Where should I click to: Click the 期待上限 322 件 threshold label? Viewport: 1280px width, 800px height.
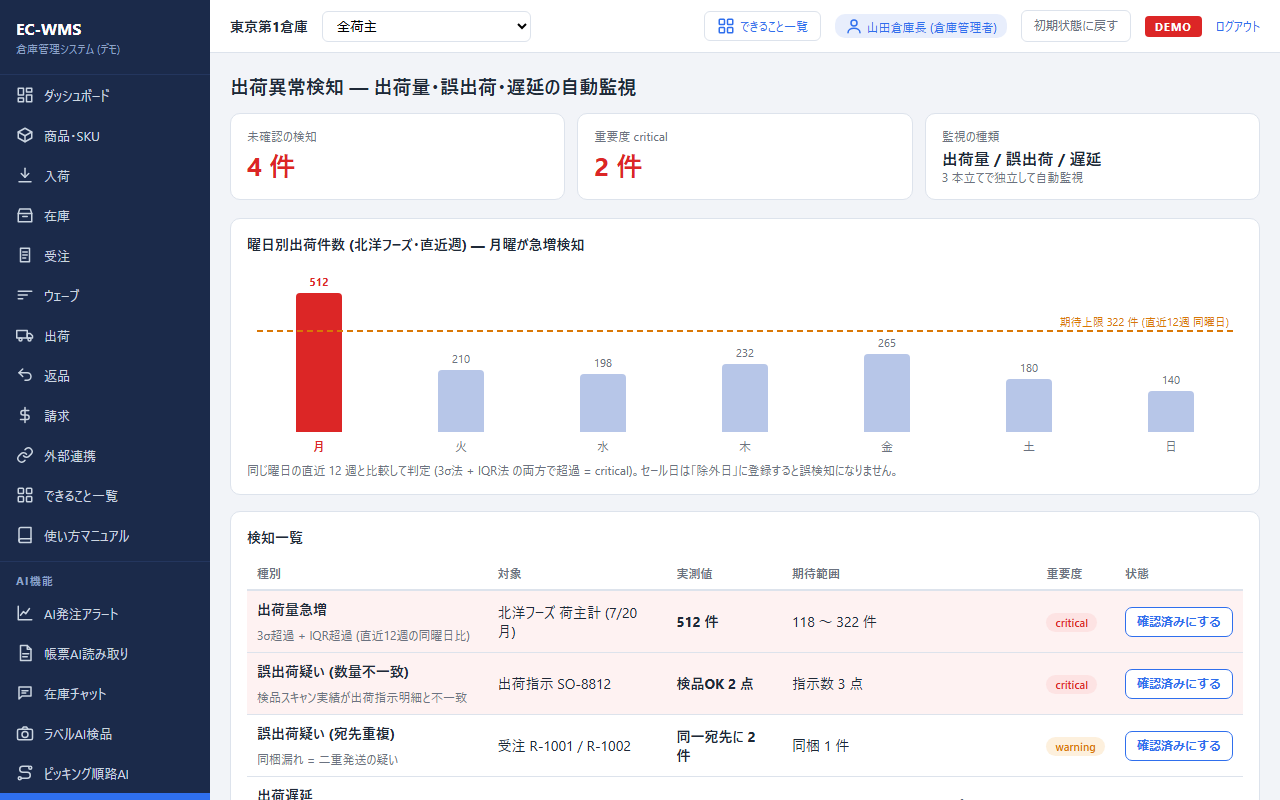(1144, 322)
